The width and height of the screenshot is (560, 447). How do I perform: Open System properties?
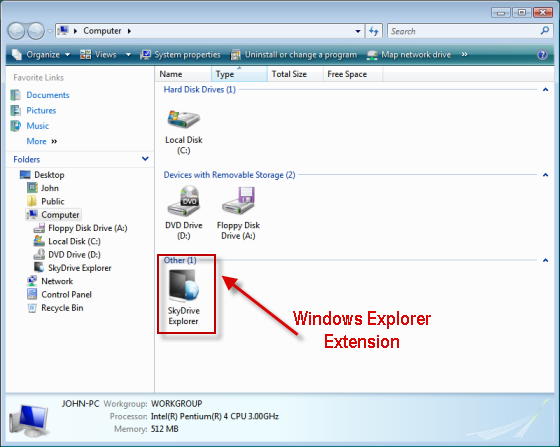(180, 55)
